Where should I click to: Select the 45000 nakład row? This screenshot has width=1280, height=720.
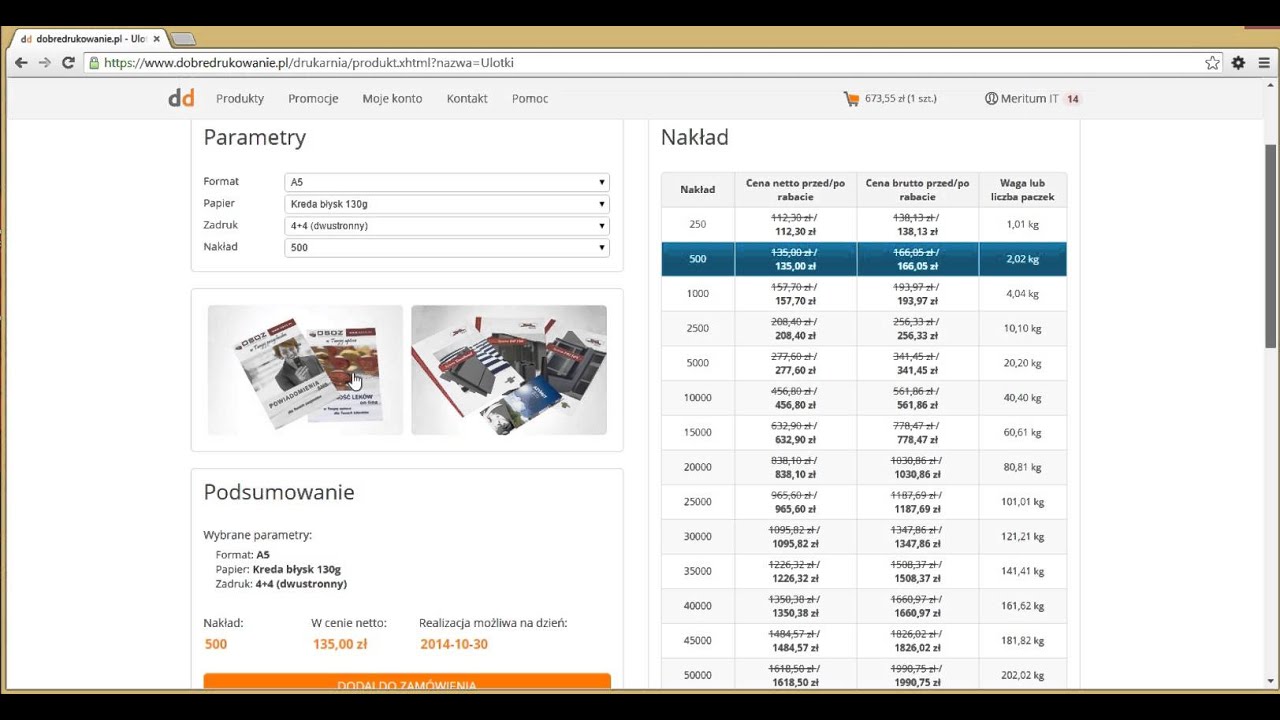pyautogui.click(x=864, y=640)
